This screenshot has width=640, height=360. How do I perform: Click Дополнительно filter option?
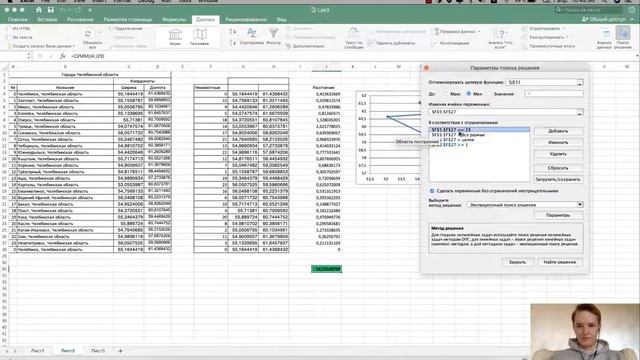tap(305, 46)
